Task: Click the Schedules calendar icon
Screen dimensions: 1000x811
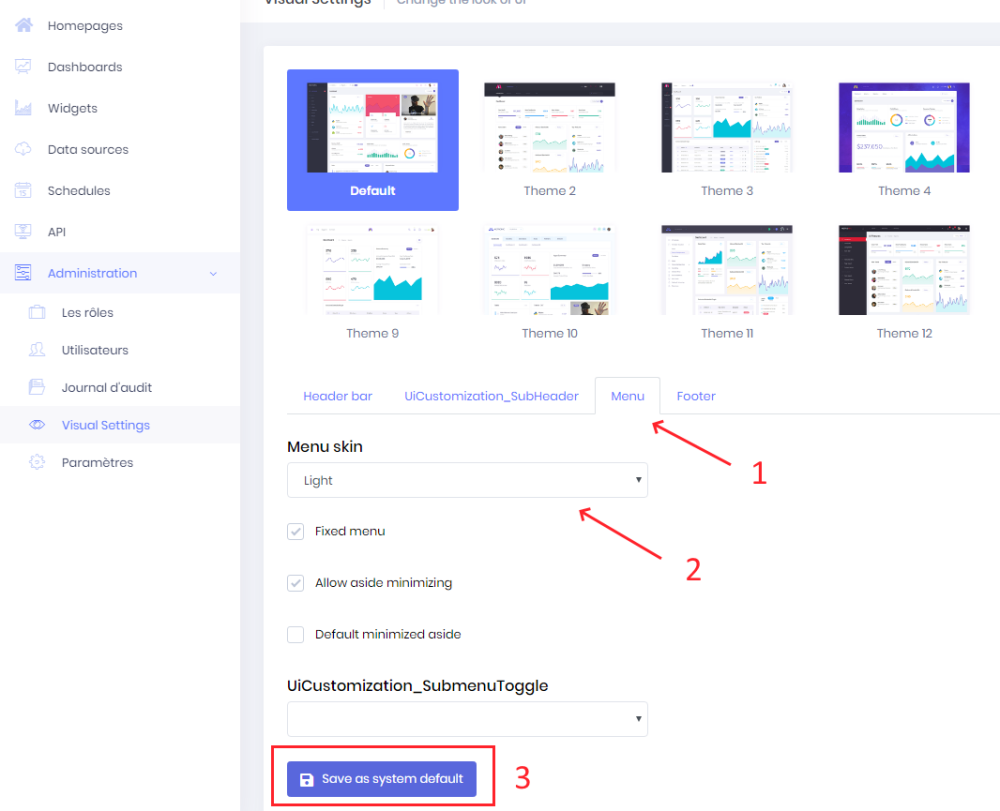Action: tap(24, 190)
